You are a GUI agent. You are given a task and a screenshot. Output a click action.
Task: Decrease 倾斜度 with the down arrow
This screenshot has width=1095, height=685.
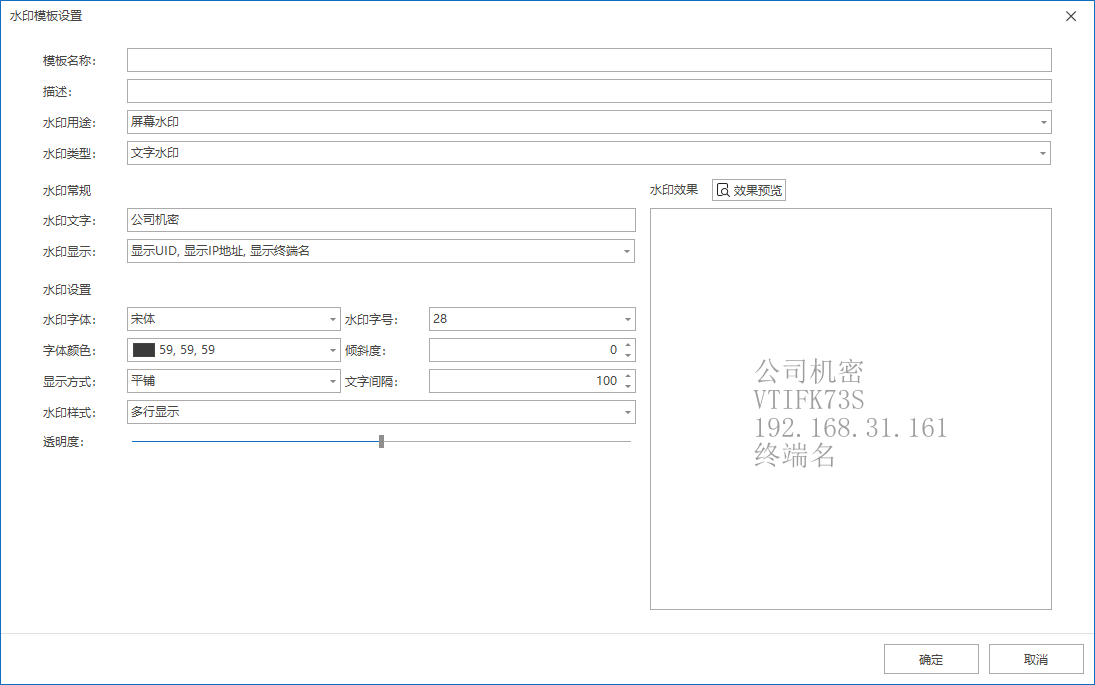[627, 355]
